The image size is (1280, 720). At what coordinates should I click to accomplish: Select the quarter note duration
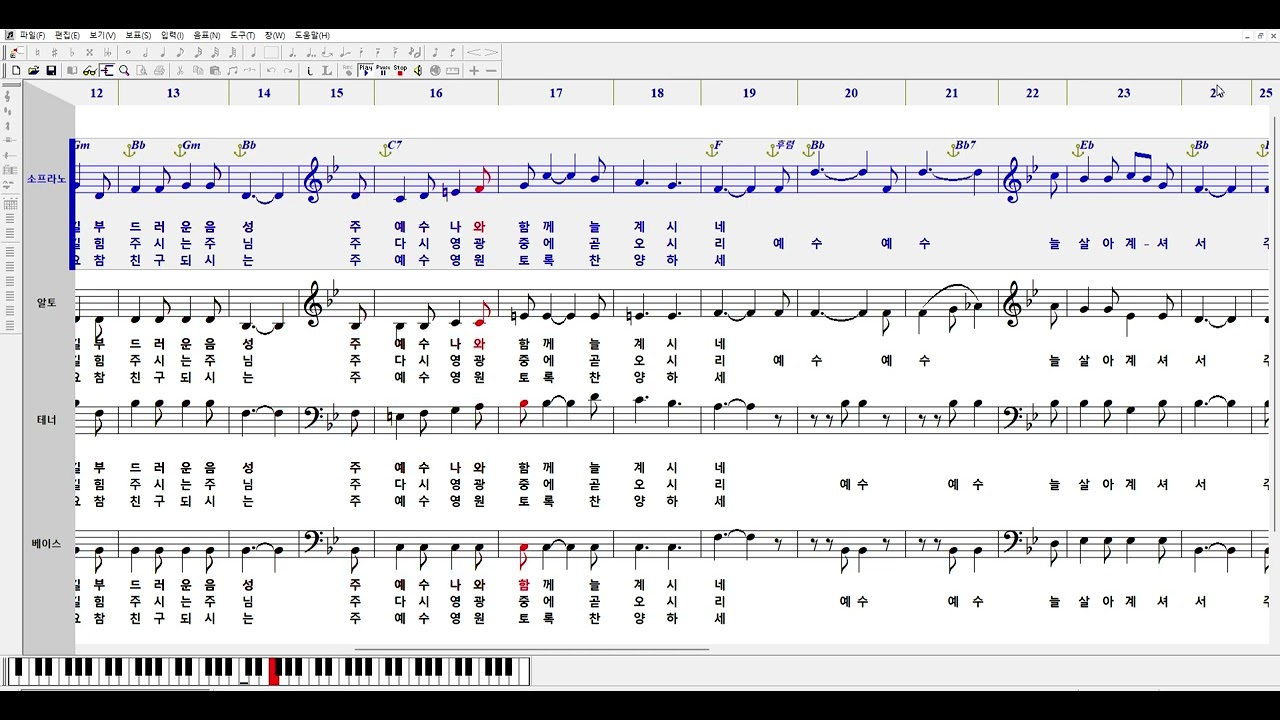(163, 52)
